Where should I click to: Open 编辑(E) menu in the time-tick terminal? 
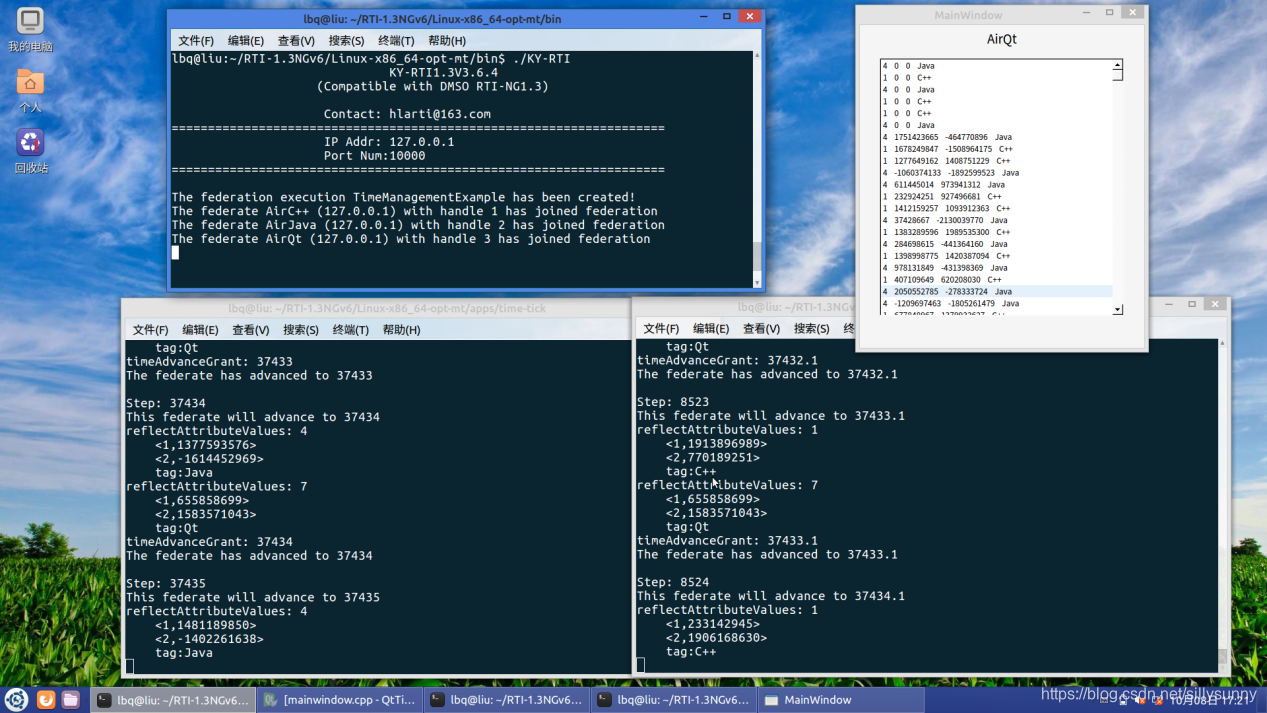pyautogui.click(x=200, y=330)
